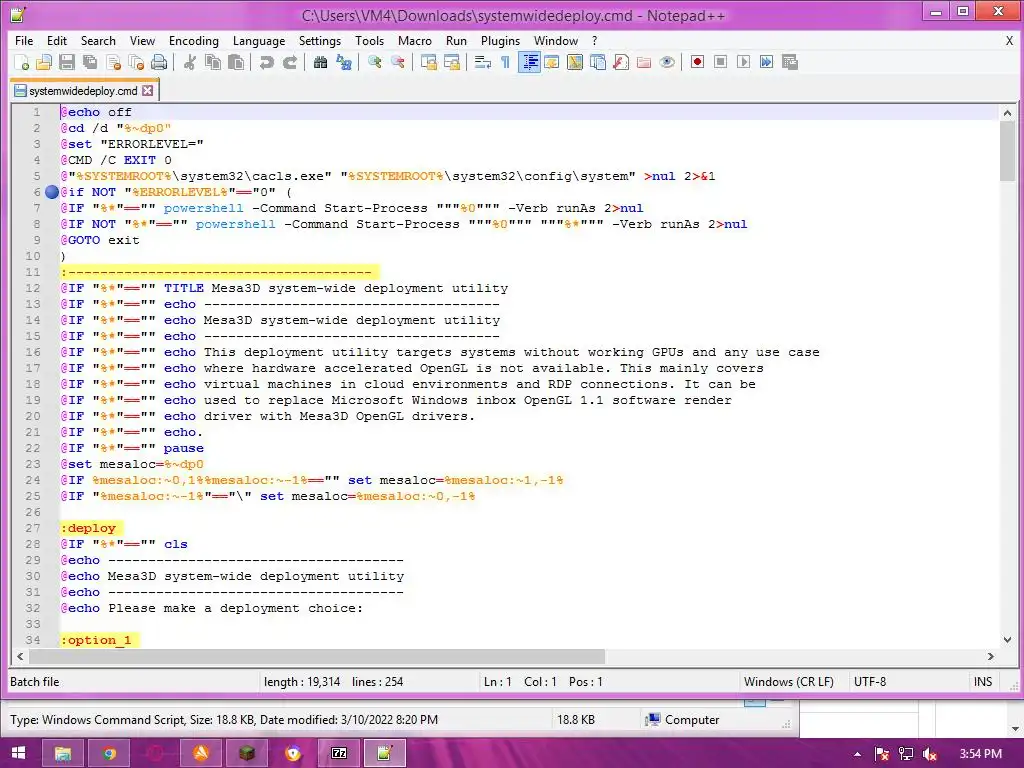Start macro recording with red dot icon
Image resolution: width=1024 pixels, height=768 pixels.
coord(697,62)
